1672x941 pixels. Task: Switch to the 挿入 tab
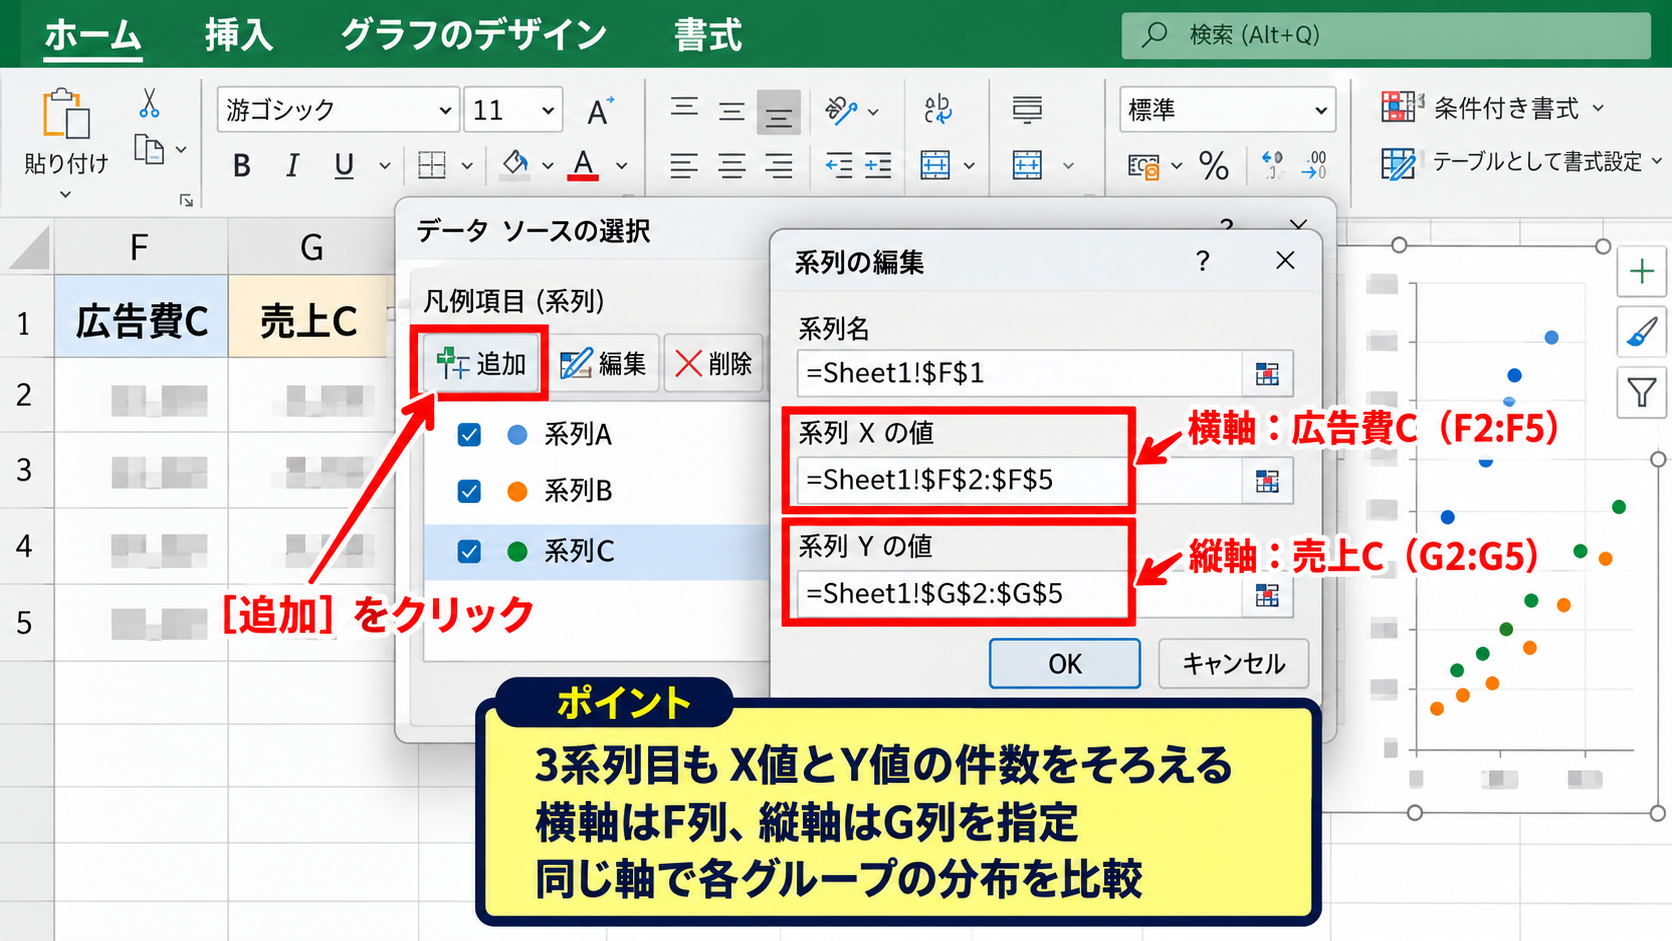(239, 35)
